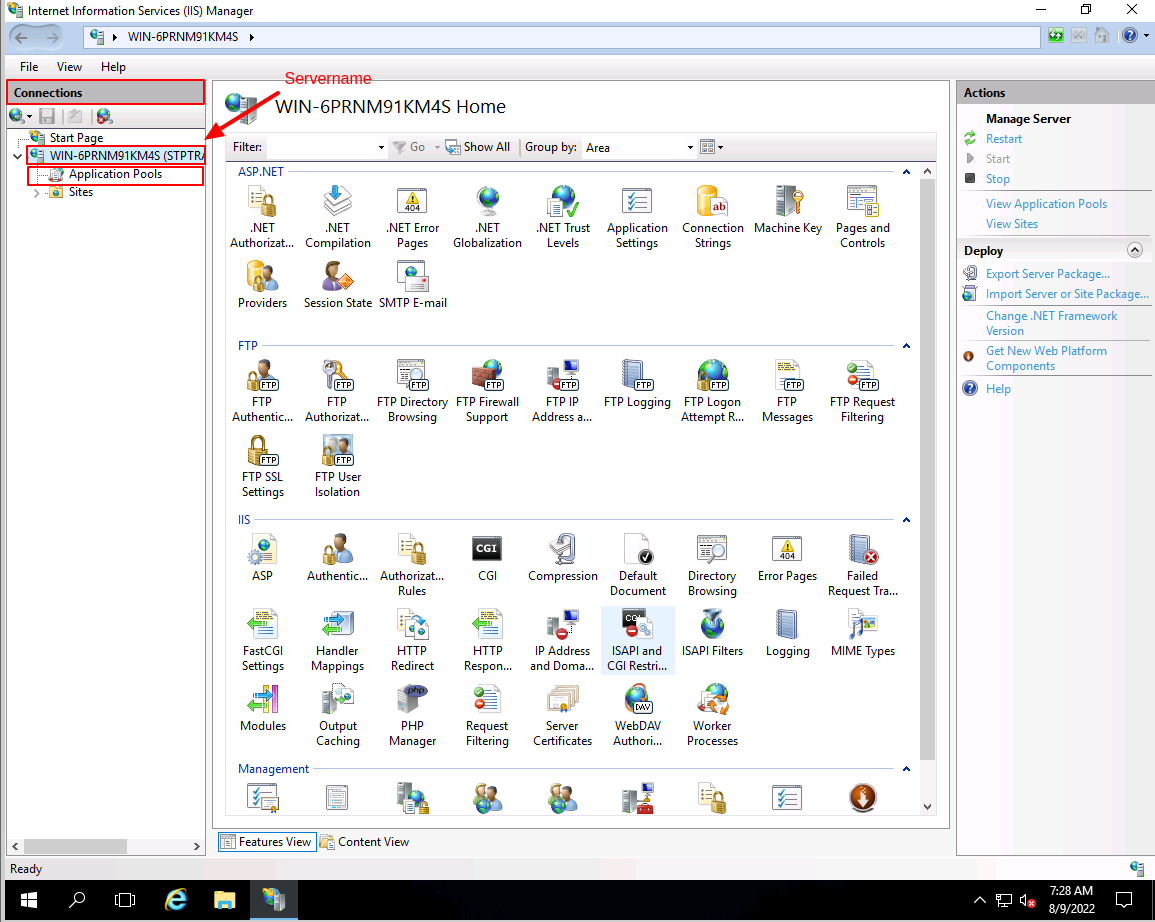
Task: Switch to Features View tab
Action: coord(267,842)
